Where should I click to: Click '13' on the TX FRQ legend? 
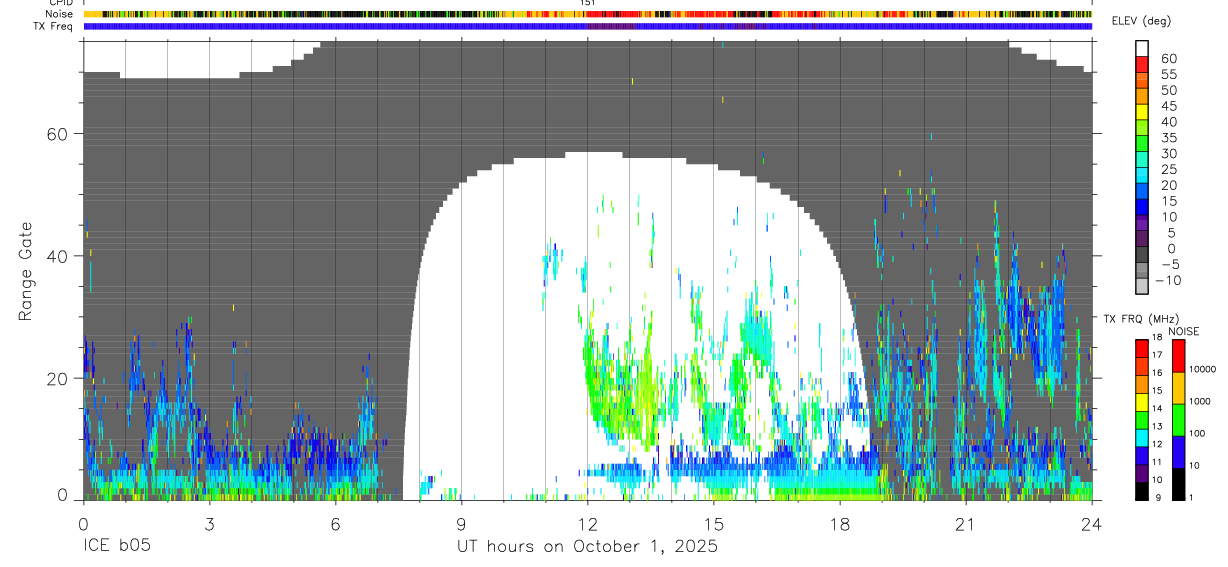[1157, 426]
